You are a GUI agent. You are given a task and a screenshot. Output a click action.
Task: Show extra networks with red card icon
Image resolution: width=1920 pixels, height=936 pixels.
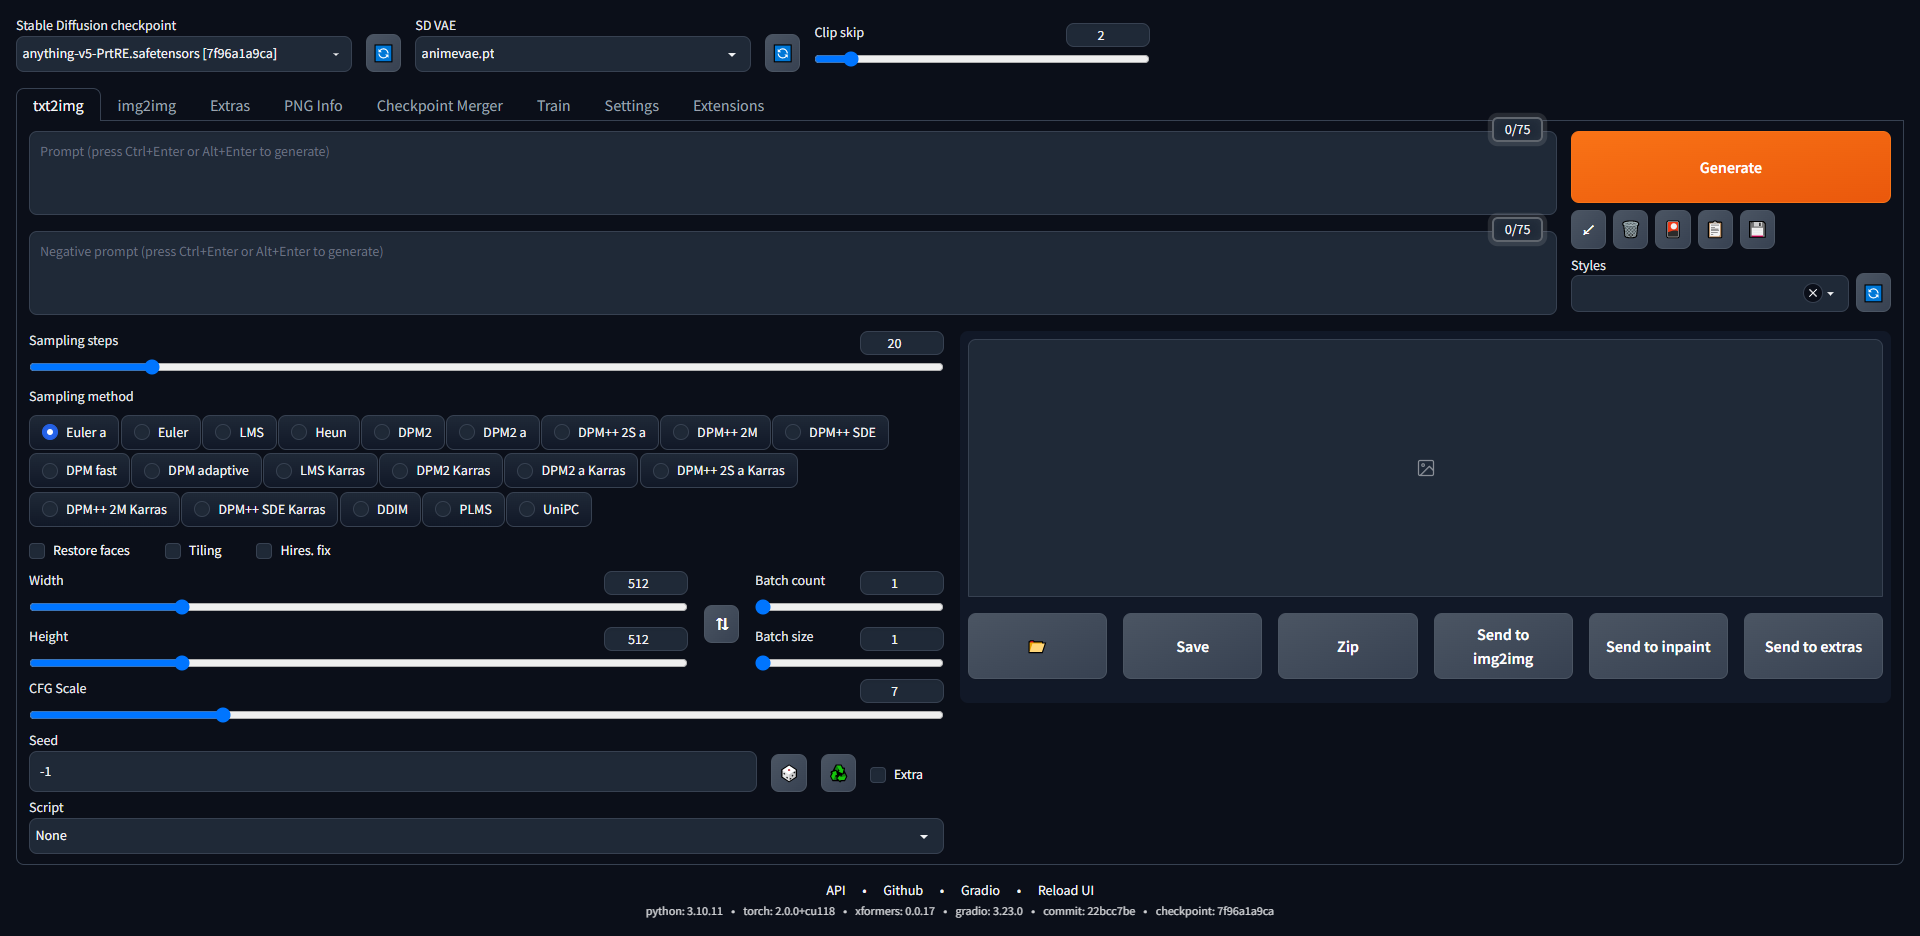coord(1672,230)
